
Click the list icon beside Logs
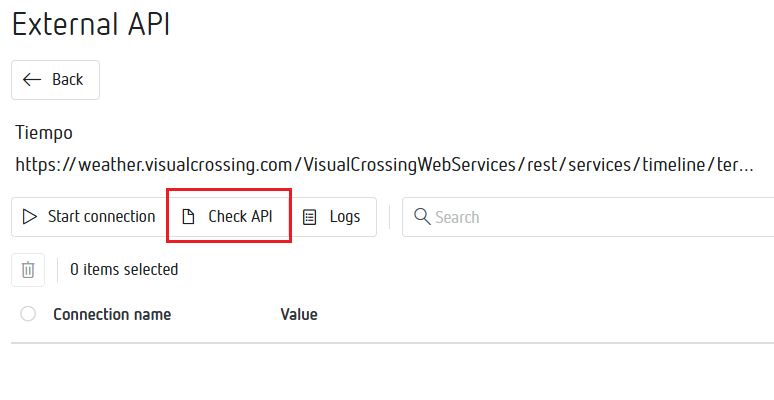[x=310, y=217]
